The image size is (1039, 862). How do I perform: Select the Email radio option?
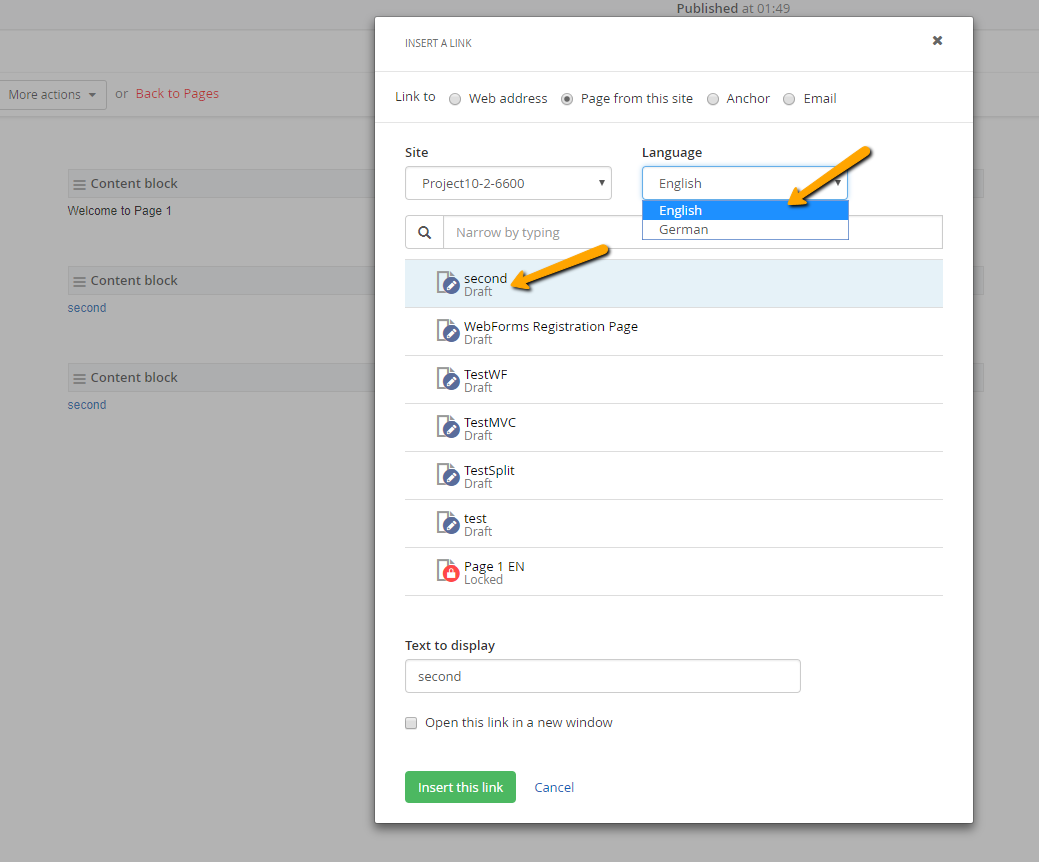(789, 99)
